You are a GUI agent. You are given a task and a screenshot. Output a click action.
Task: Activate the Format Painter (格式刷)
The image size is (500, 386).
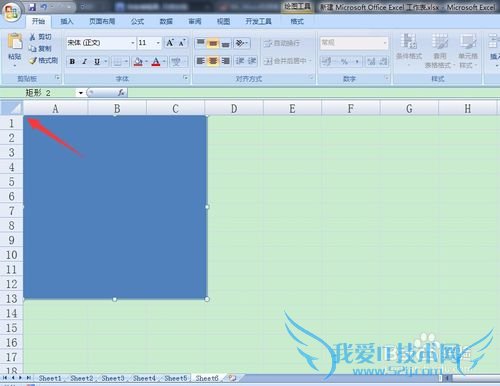tap(44, 60)
